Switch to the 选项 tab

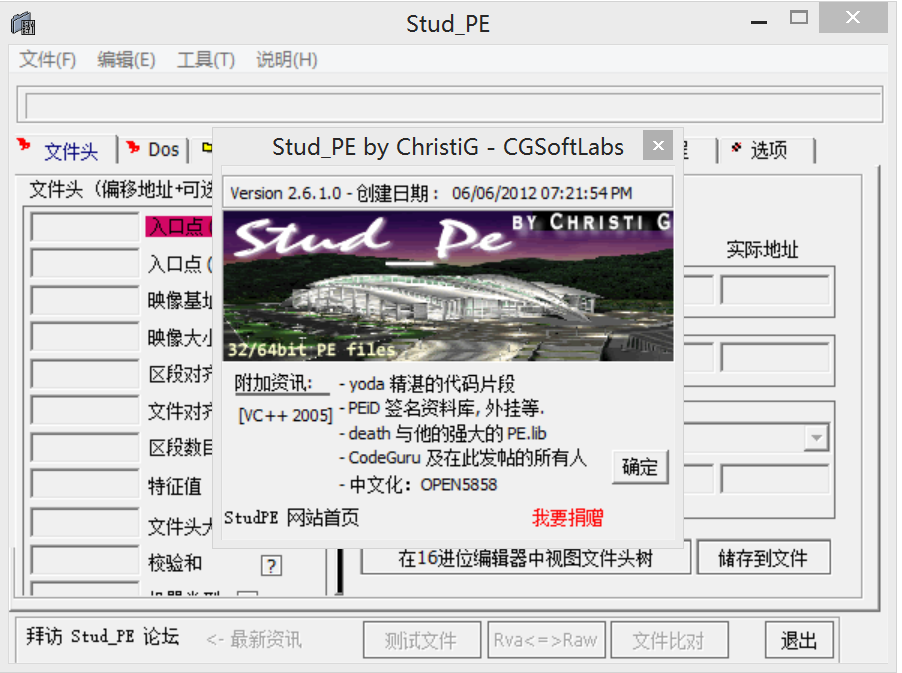click(x=769, y=150)
